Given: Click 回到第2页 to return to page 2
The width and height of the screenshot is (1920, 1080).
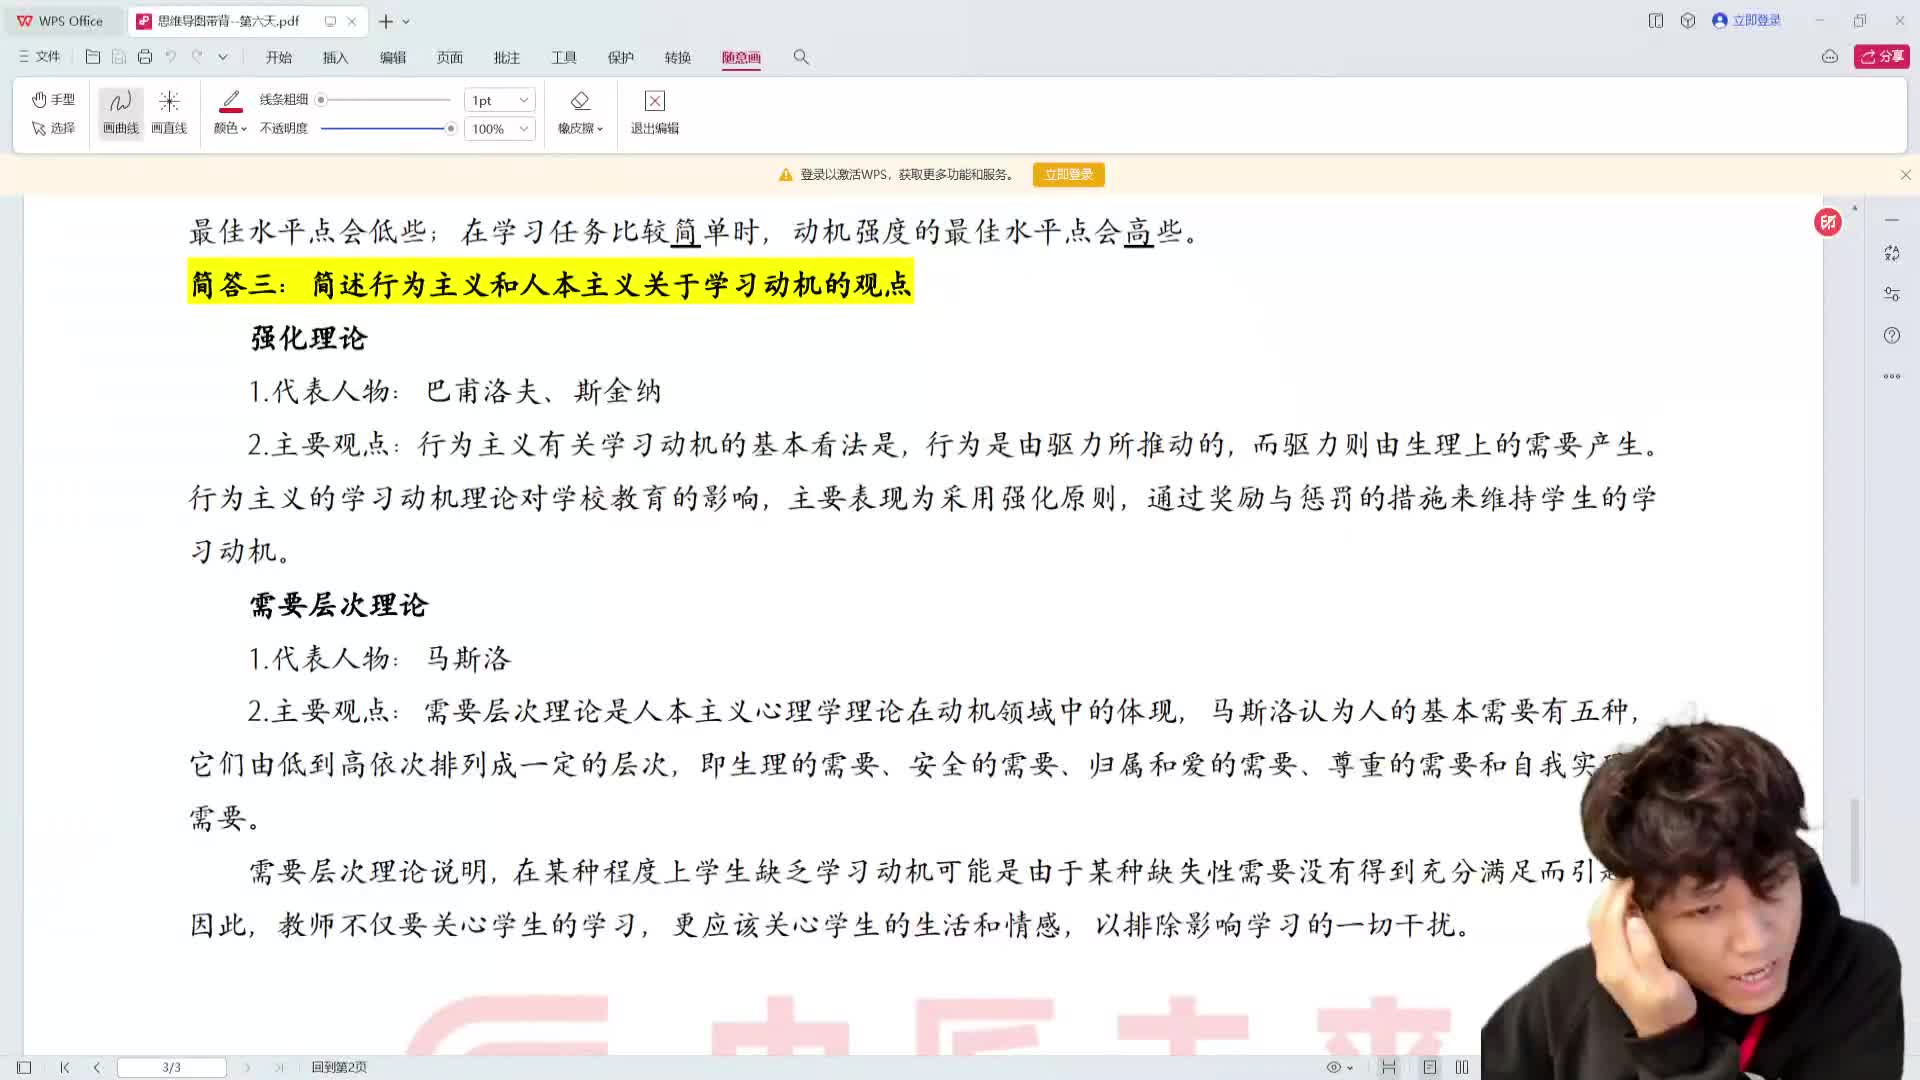Looking at the screenshot, I should (340, 1067).
